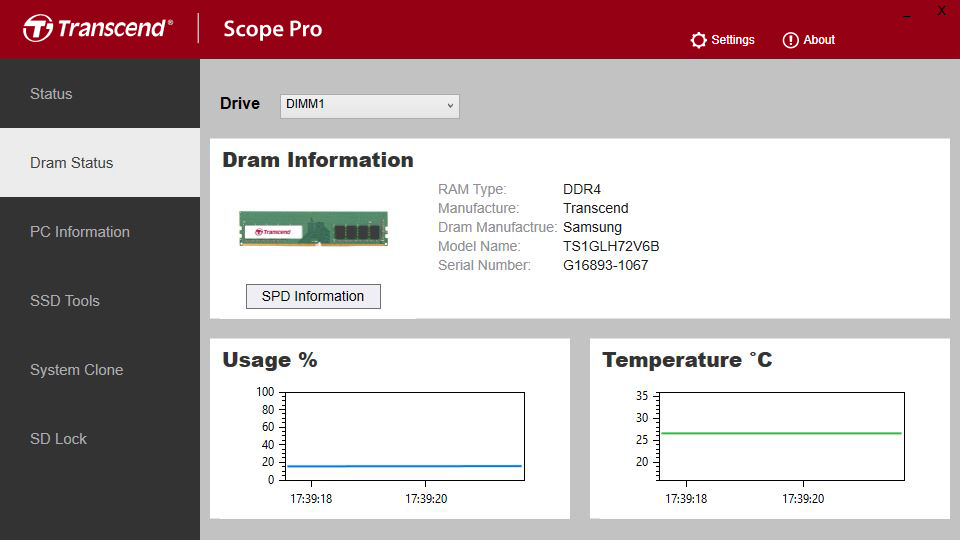Click the SPD Information button
The image size is (960, 540).
(x=313, y=296)
